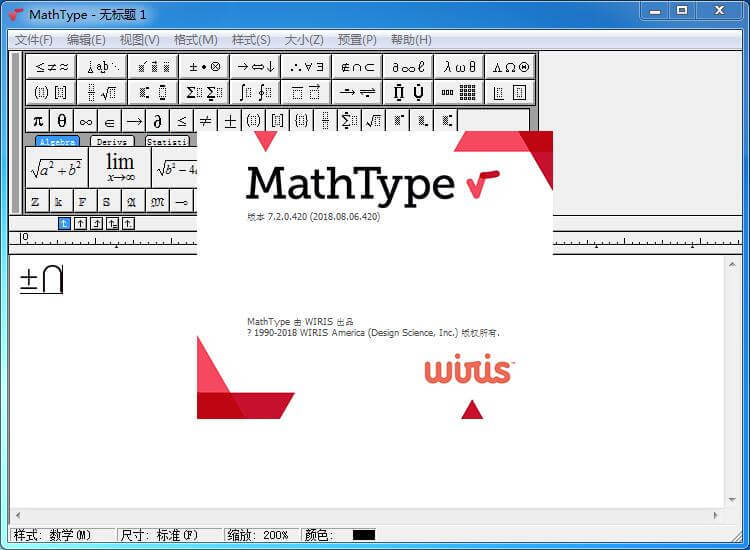Click the 缩放: 200% zoom status field
This screenshot has height=550, width=750.
tap(260, 535)
